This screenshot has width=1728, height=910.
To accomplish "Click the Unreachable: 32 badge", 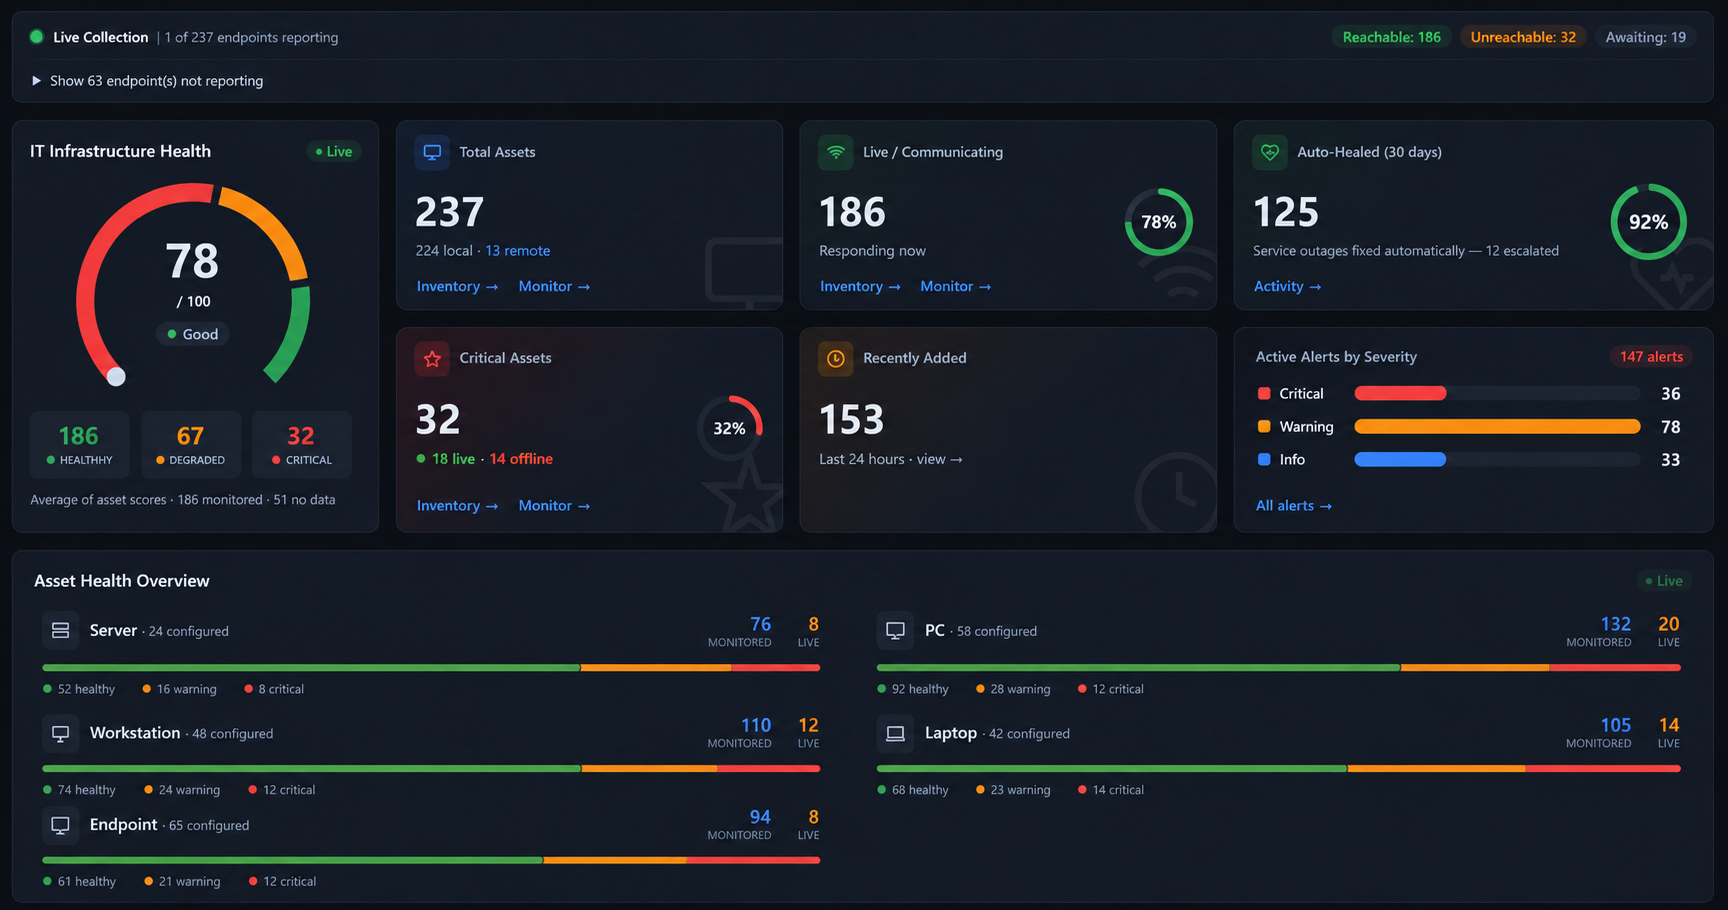I will tap(1523, 37).
